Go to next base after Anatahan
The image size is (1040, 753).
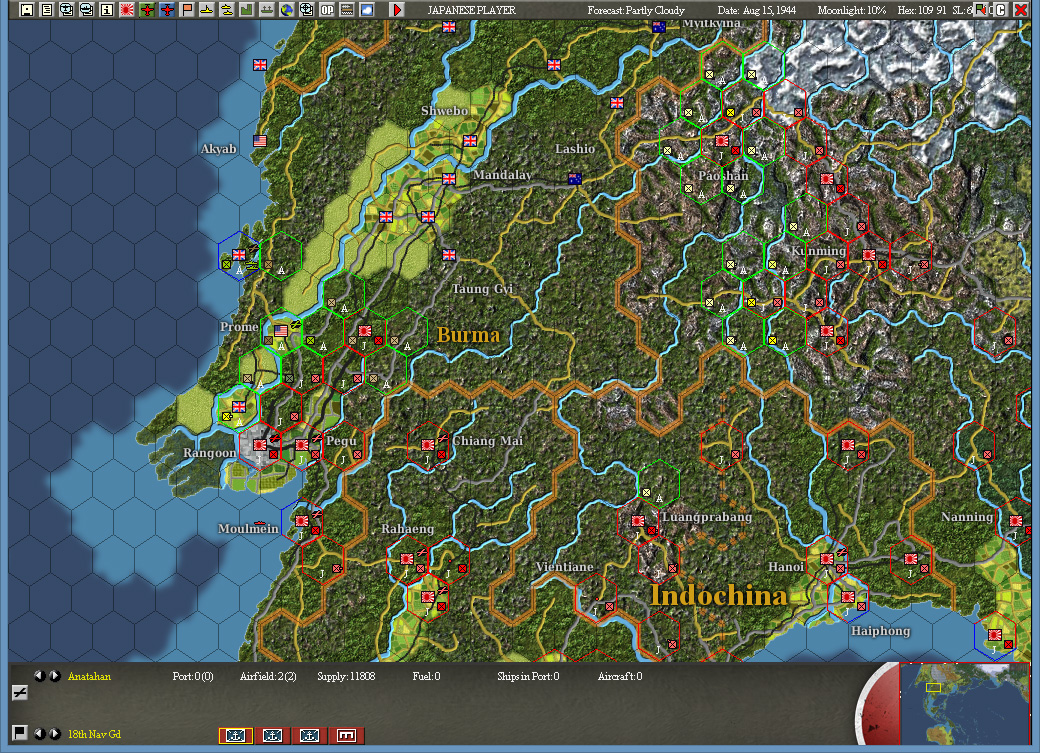click(54, 676)
